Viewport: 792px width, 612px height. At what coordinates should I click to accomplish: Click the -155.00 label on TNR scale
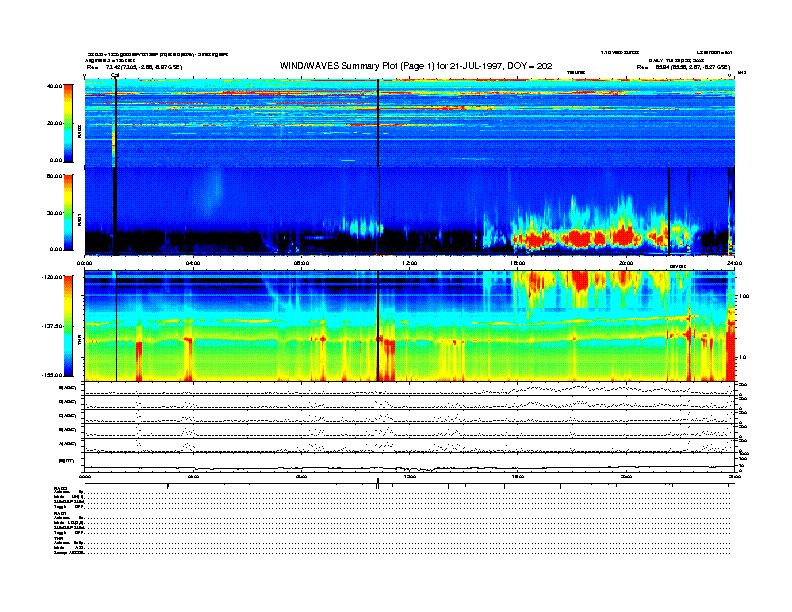[x=52, y=375]
